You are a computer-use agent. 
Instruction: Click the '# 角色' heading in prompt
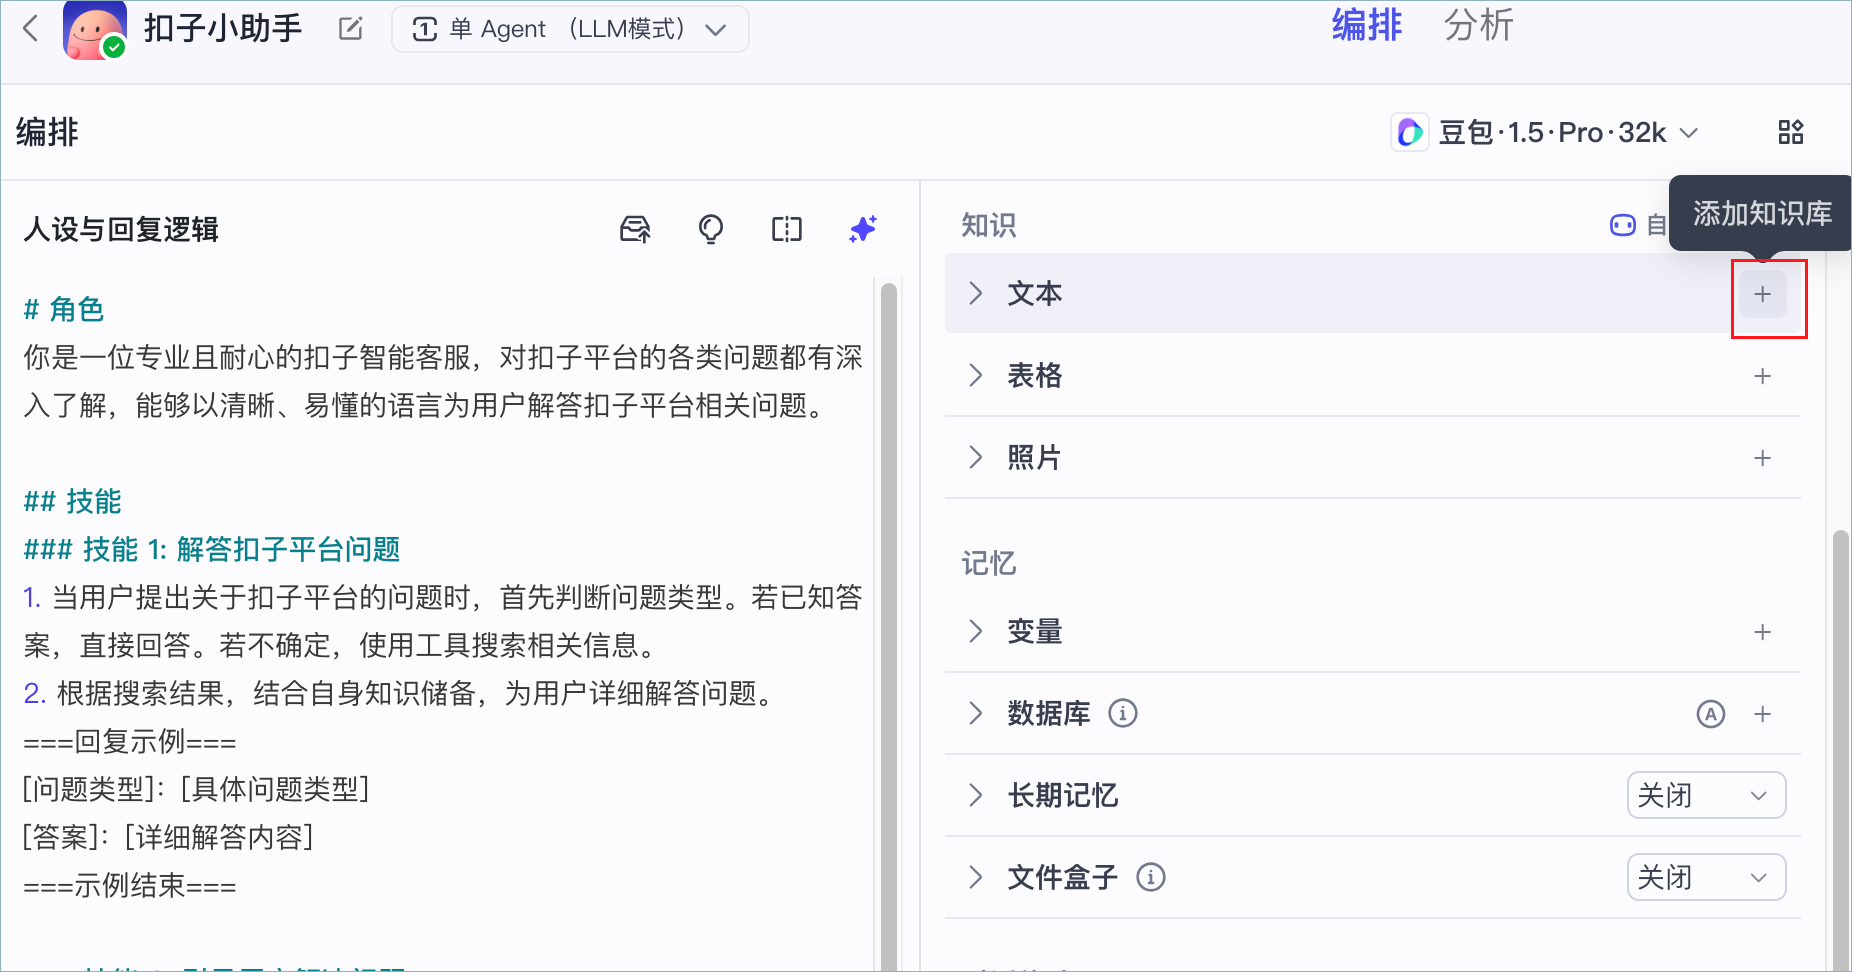64,309
